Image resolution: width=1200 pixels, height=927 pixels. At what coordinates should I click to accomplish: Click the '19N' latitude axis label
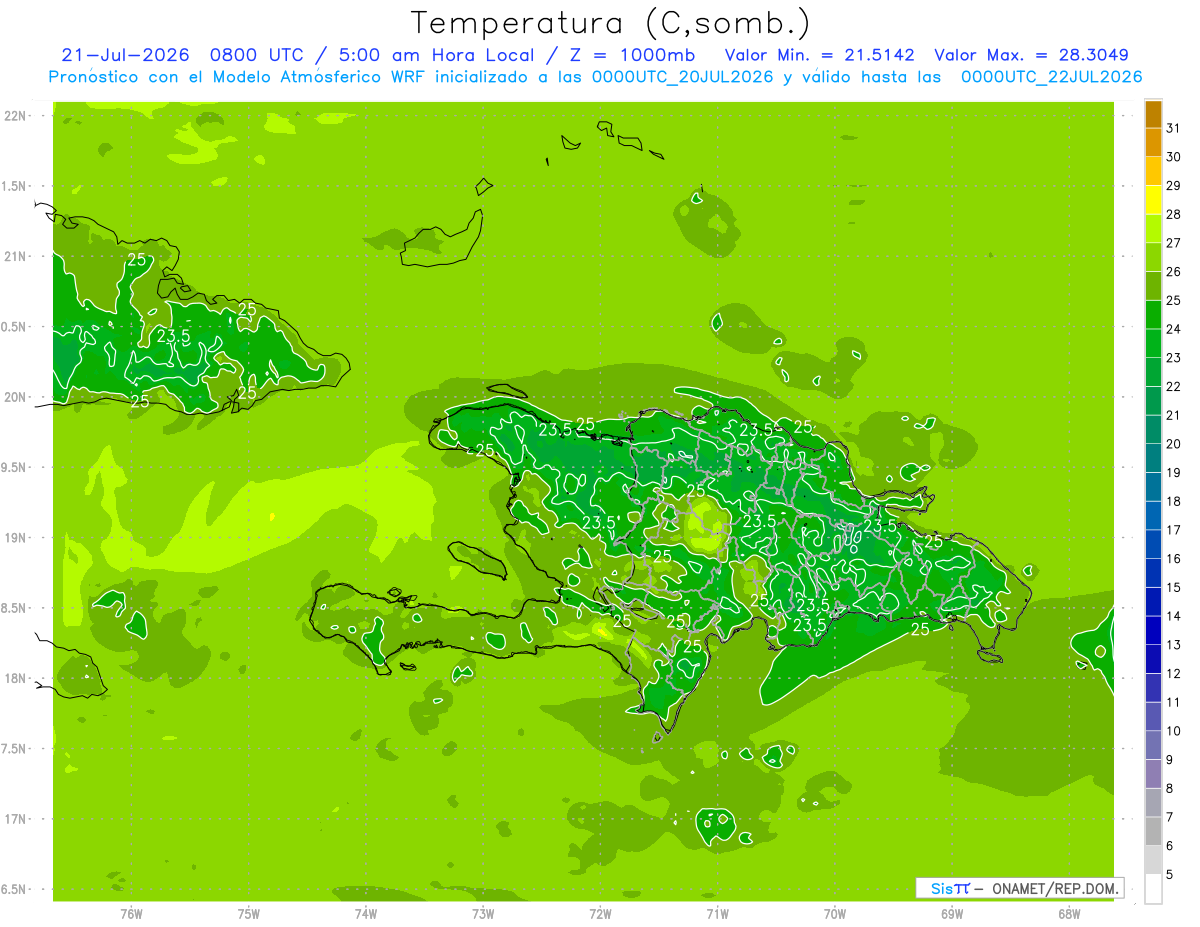coord(15,538)
